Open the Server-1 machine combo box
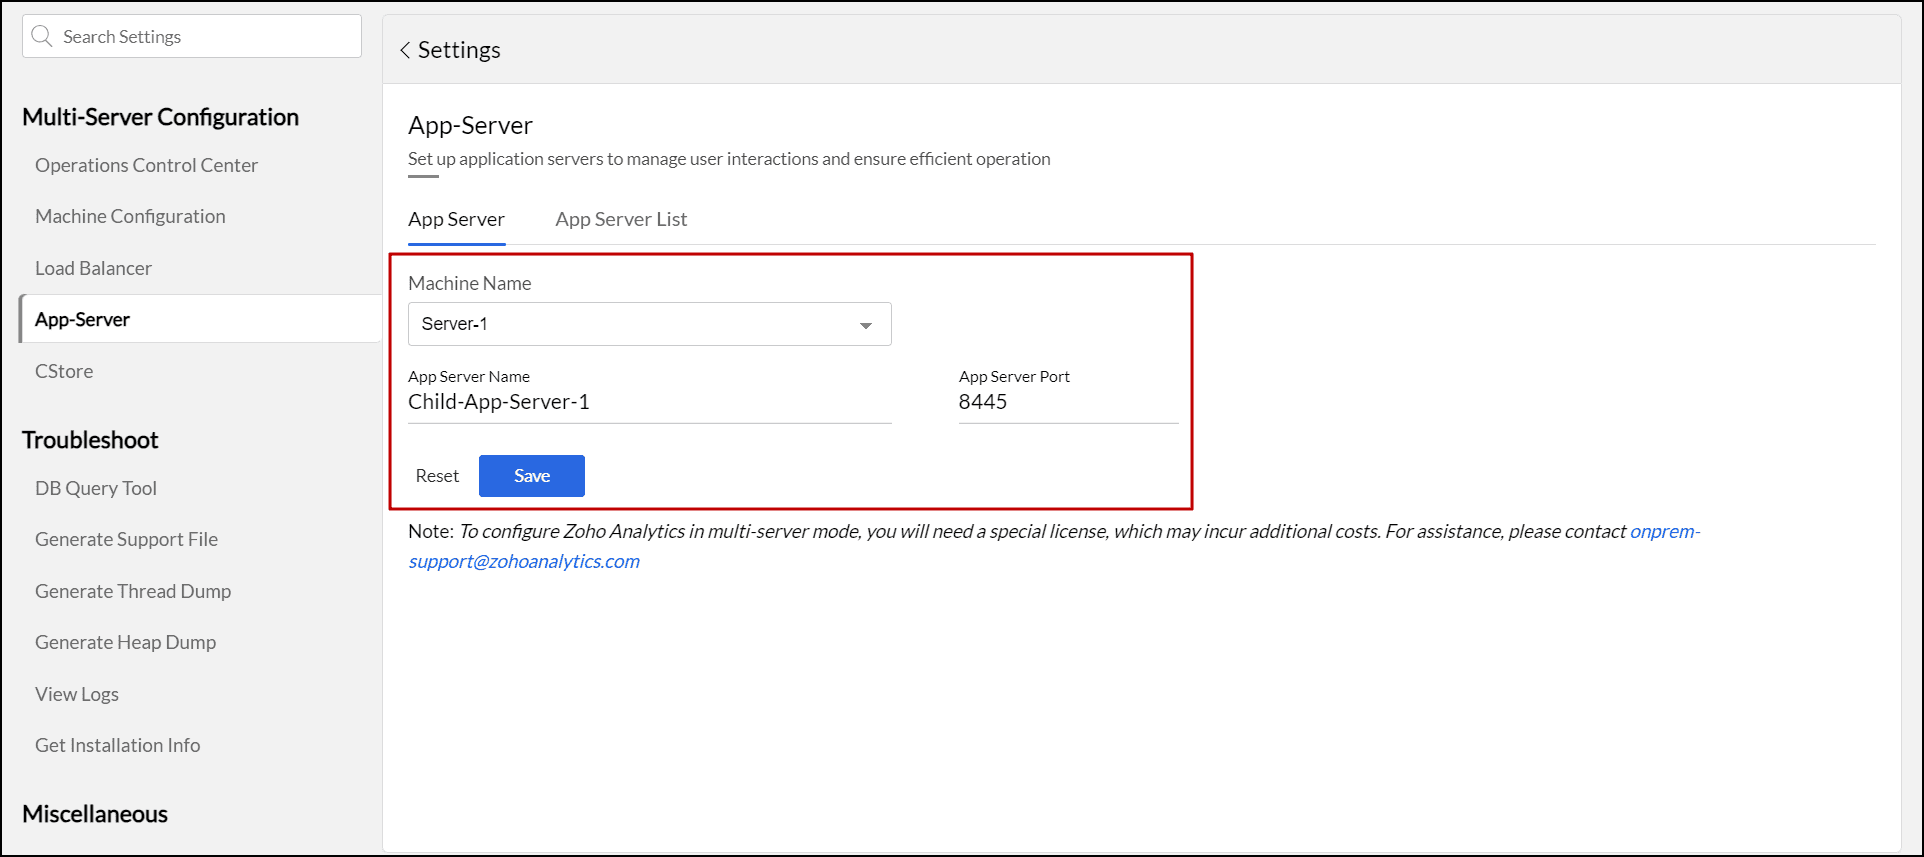 click(640, 324)
